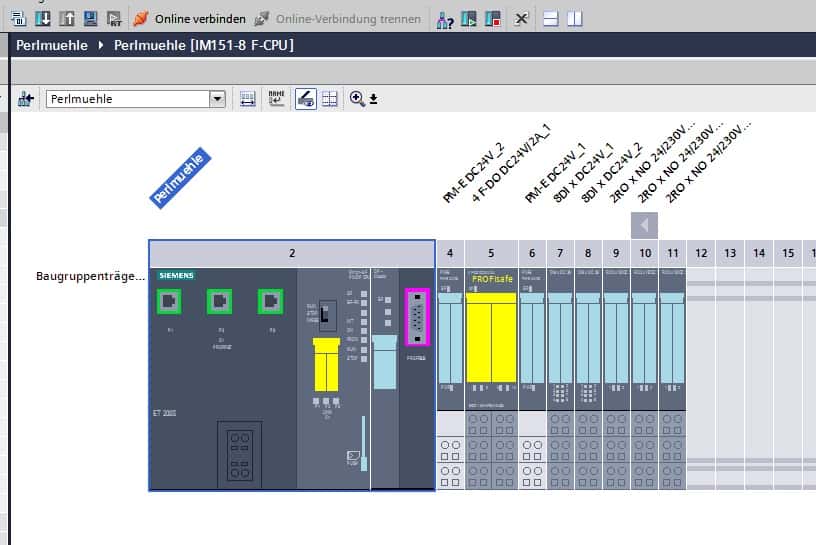The image size is (816, 545).
Task: Select empty slot 12 header
Action: click(x=701, y=254)
